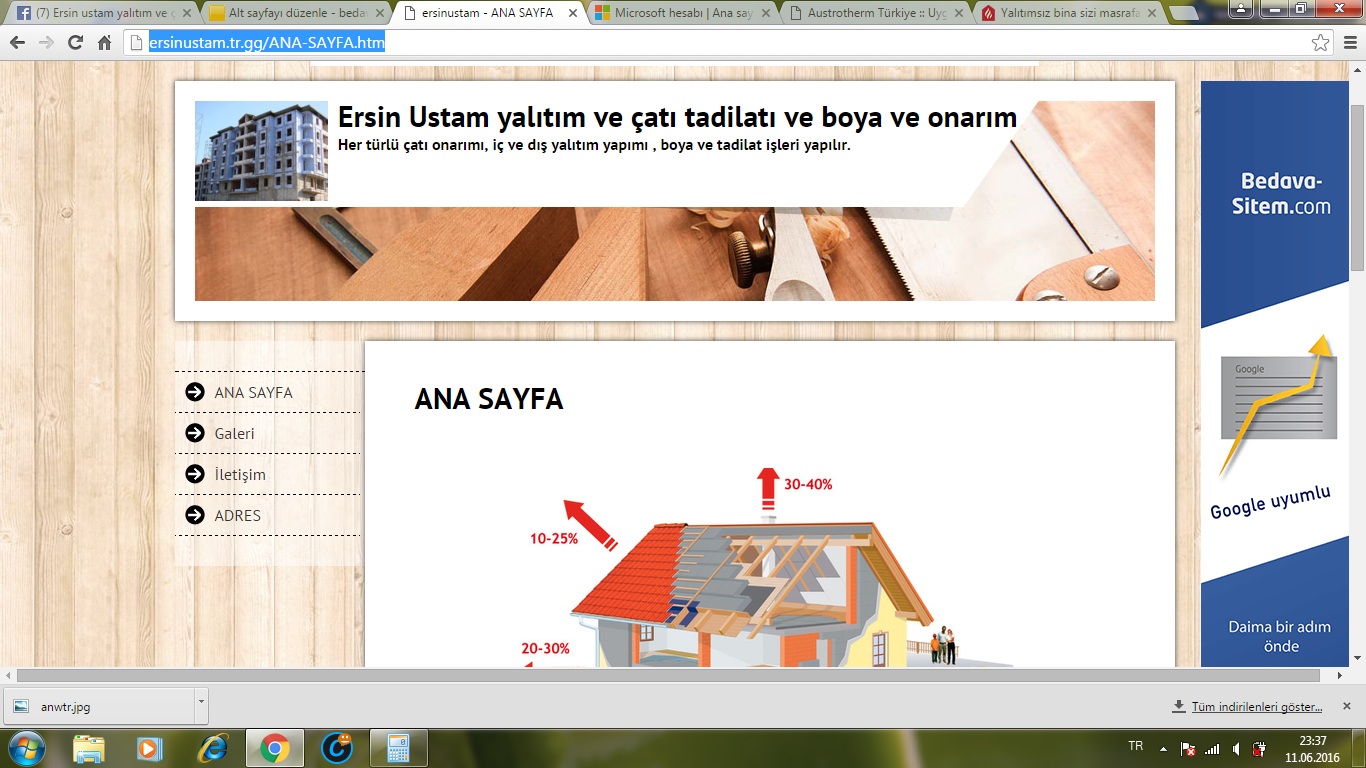Expand the anwtr.jpg download options arrow

(201, 703)
